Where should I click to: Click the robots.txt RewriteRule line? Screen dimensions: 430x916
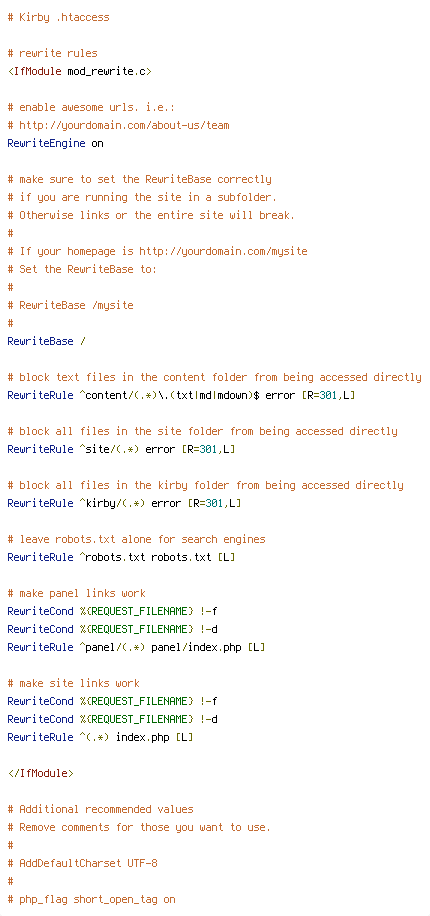(x=121, y=557)
